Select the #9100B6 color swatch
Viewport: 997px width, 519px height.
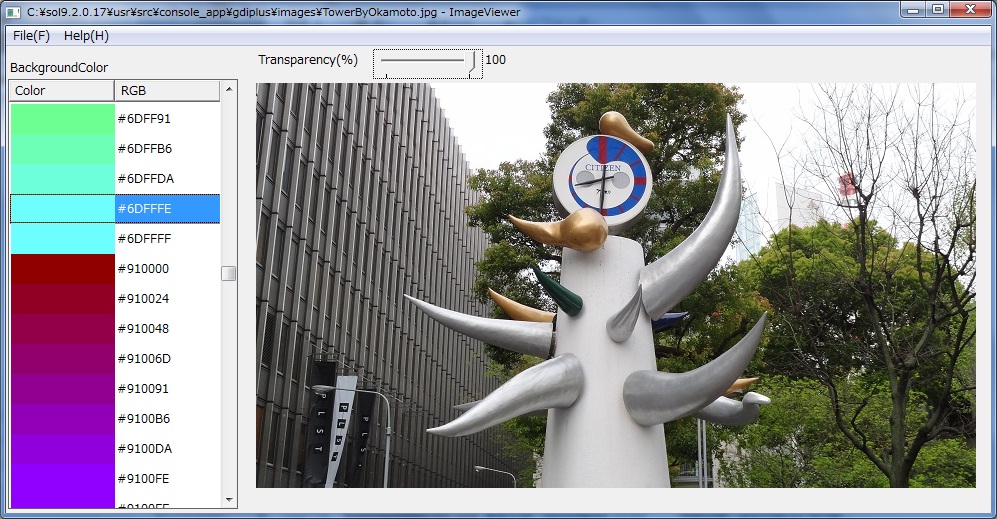[x=62, y=419]
